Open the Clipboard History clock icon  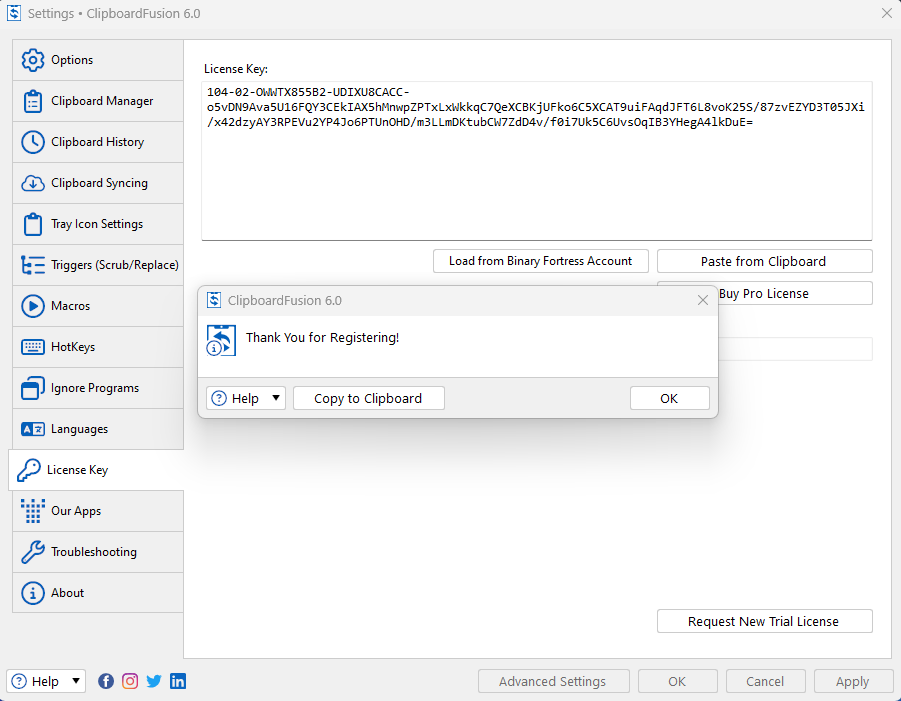[33, 142]
